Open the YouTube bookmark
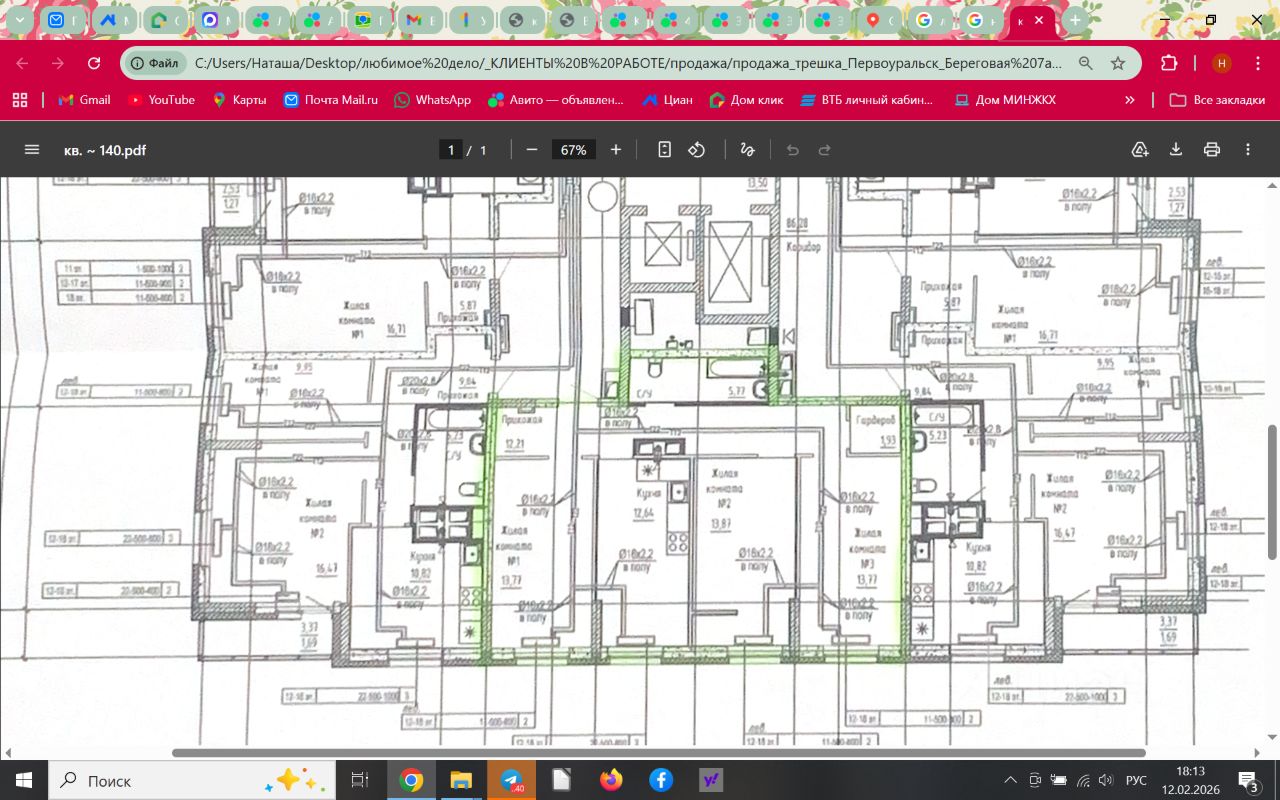The height and width of the screenshot is (800, 1280). [x=161, y=100]
